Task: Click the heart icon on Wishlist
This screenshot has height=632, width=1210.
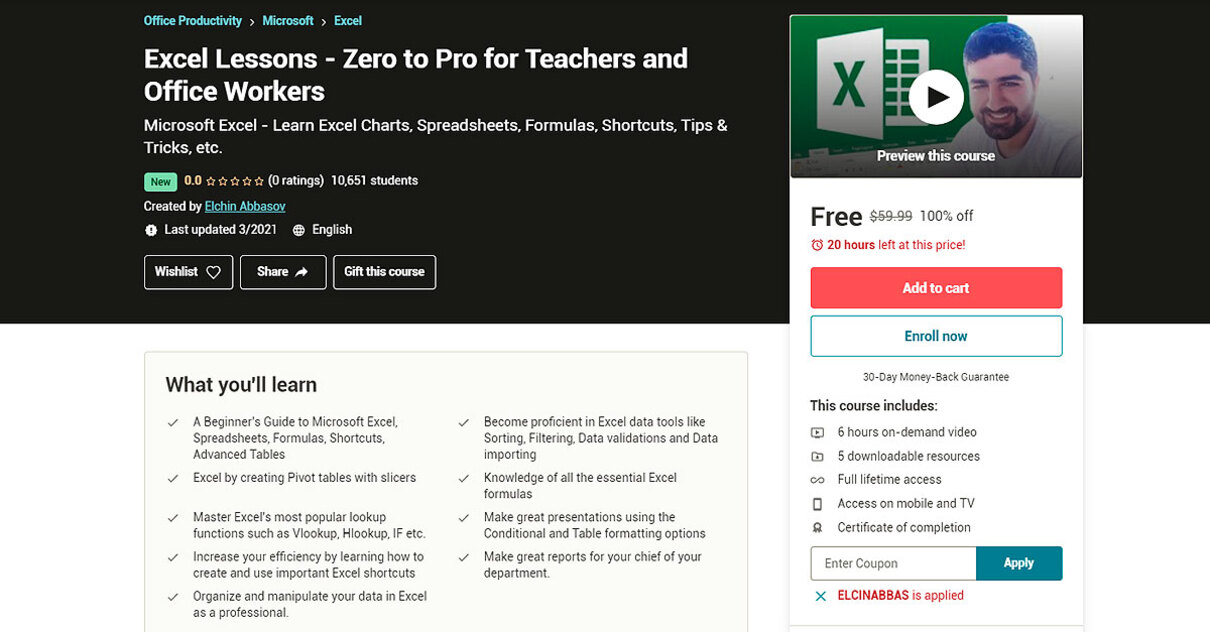Action: (x=213, y=272)
